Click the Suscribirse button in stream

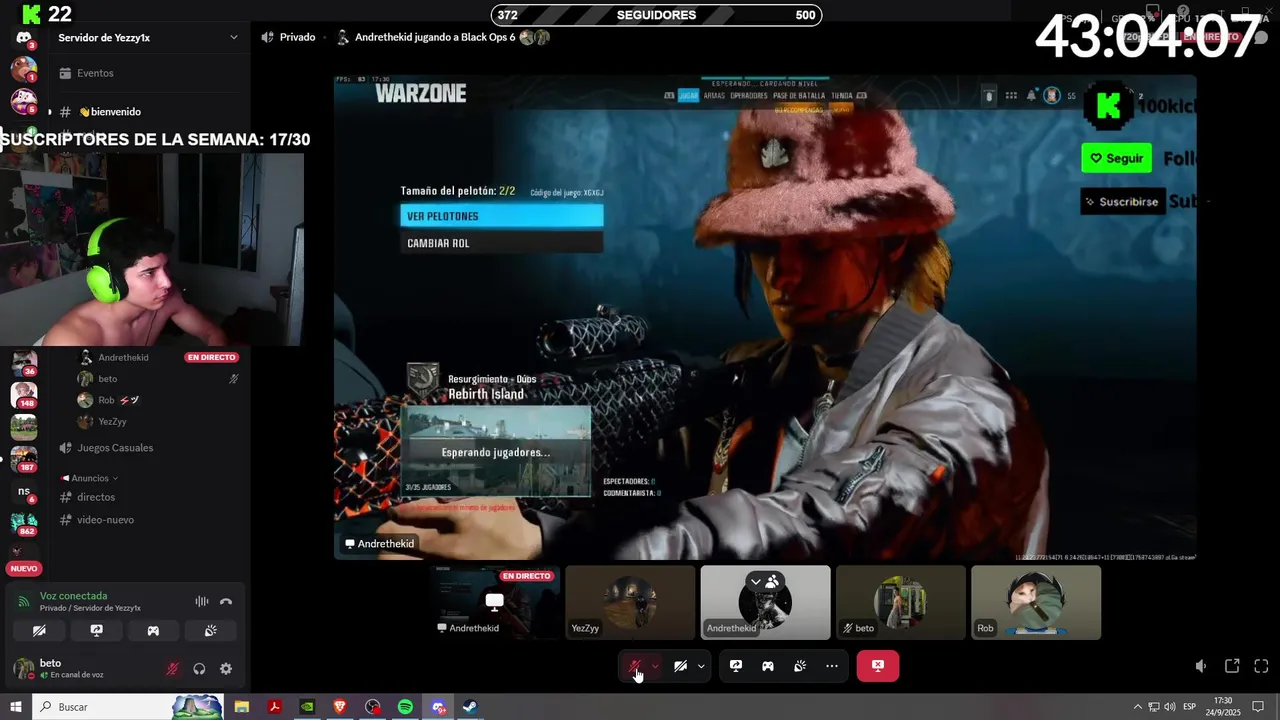pos(1123,201)
